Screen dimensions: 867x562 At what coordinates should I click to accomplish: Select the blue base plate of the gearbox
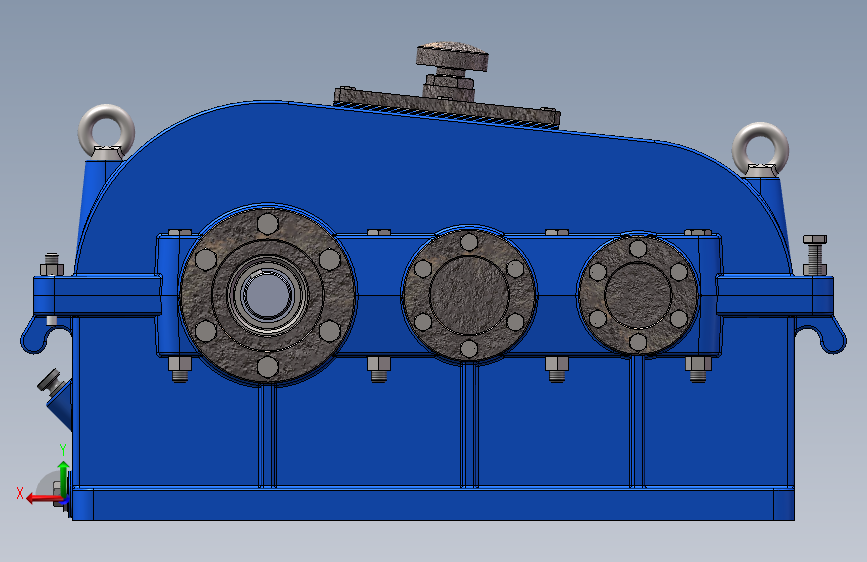[x=433, y=504]
